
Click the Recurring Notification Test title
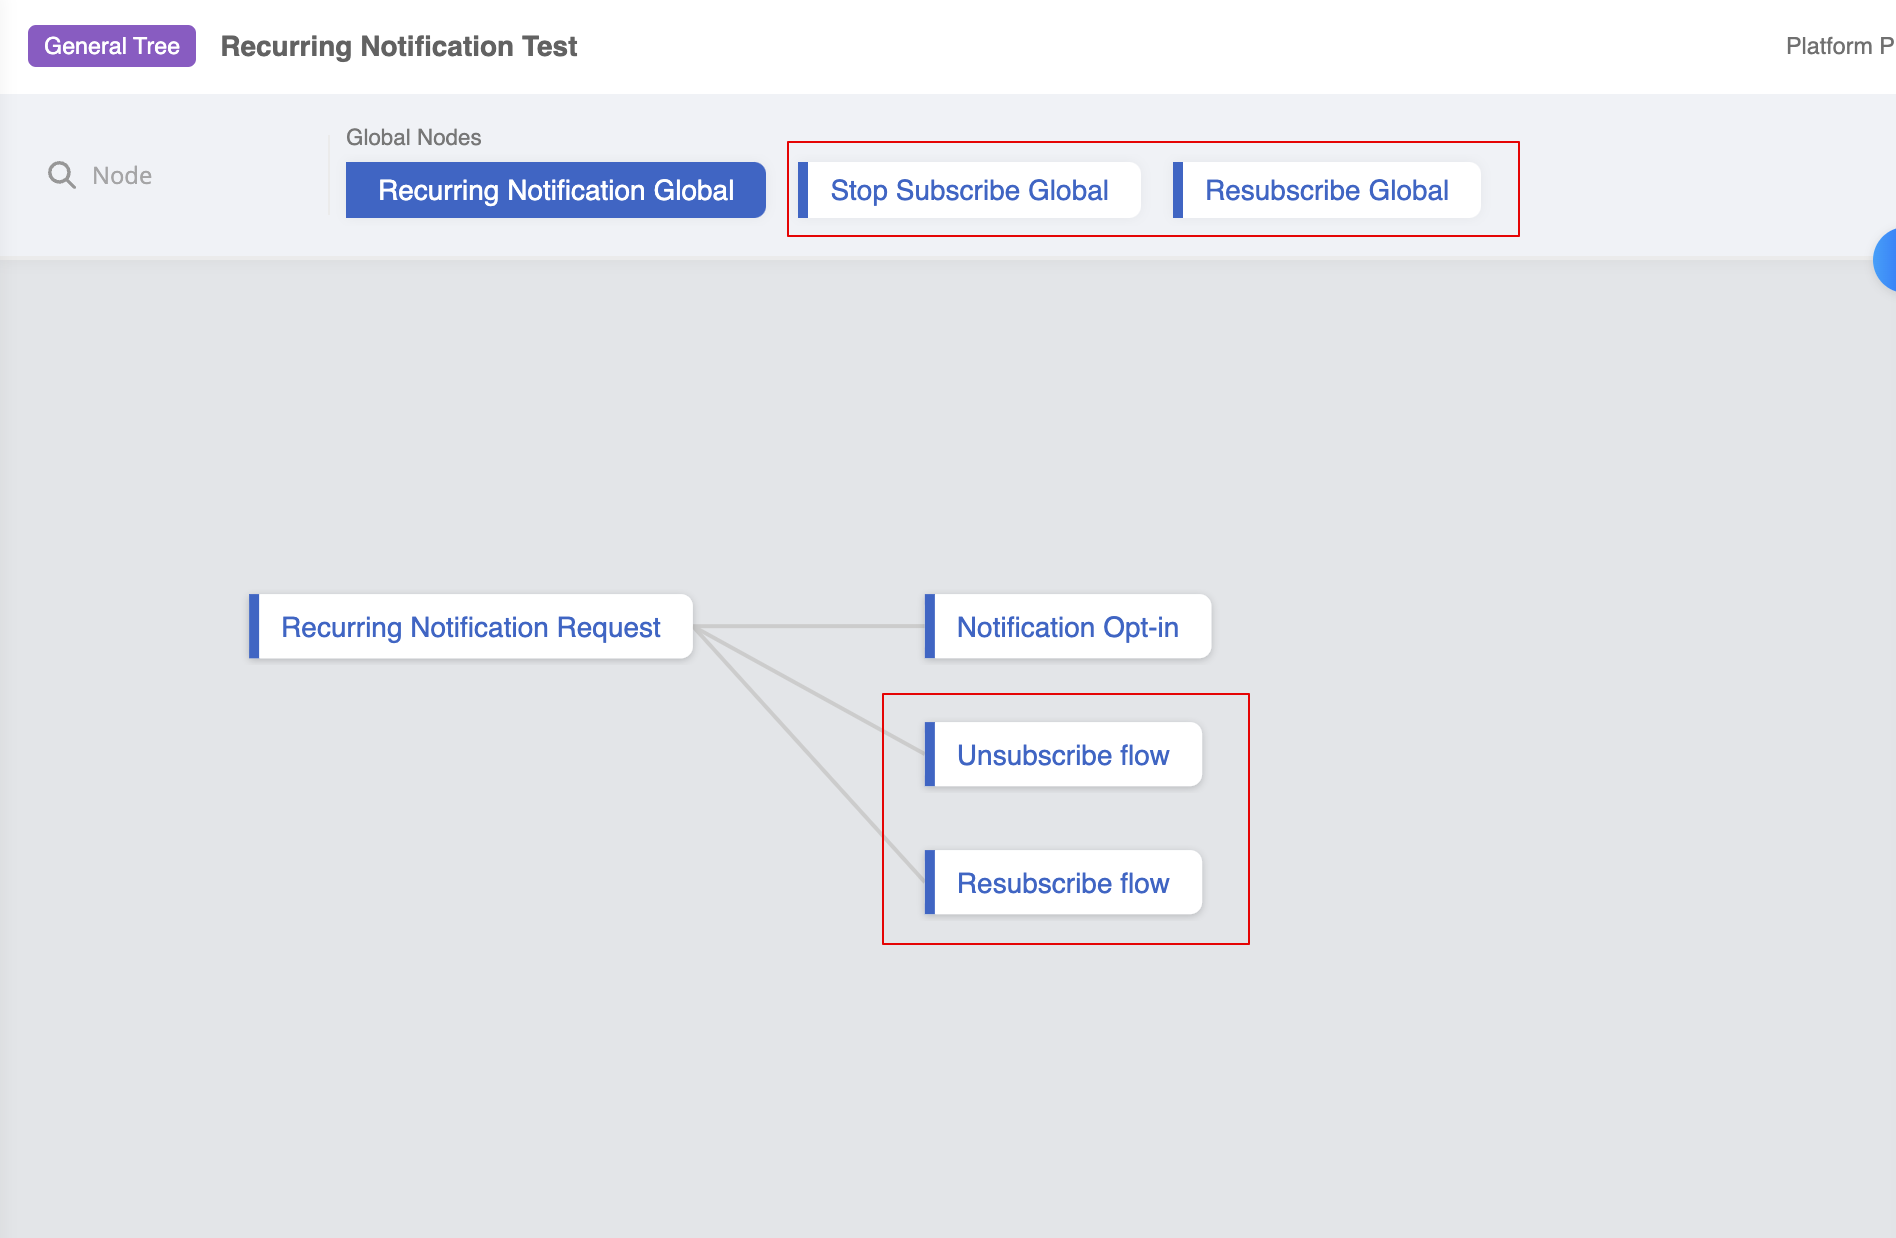pyautogui.click(x=399, y=46)
